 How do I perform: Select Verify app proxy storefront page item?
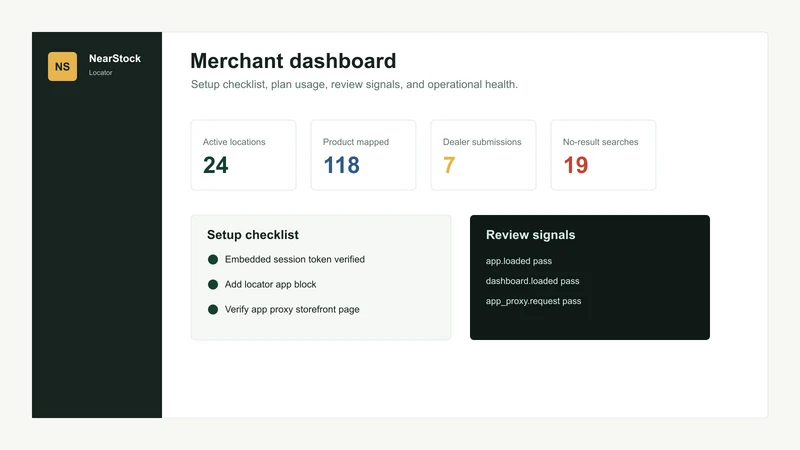(292, 309)
